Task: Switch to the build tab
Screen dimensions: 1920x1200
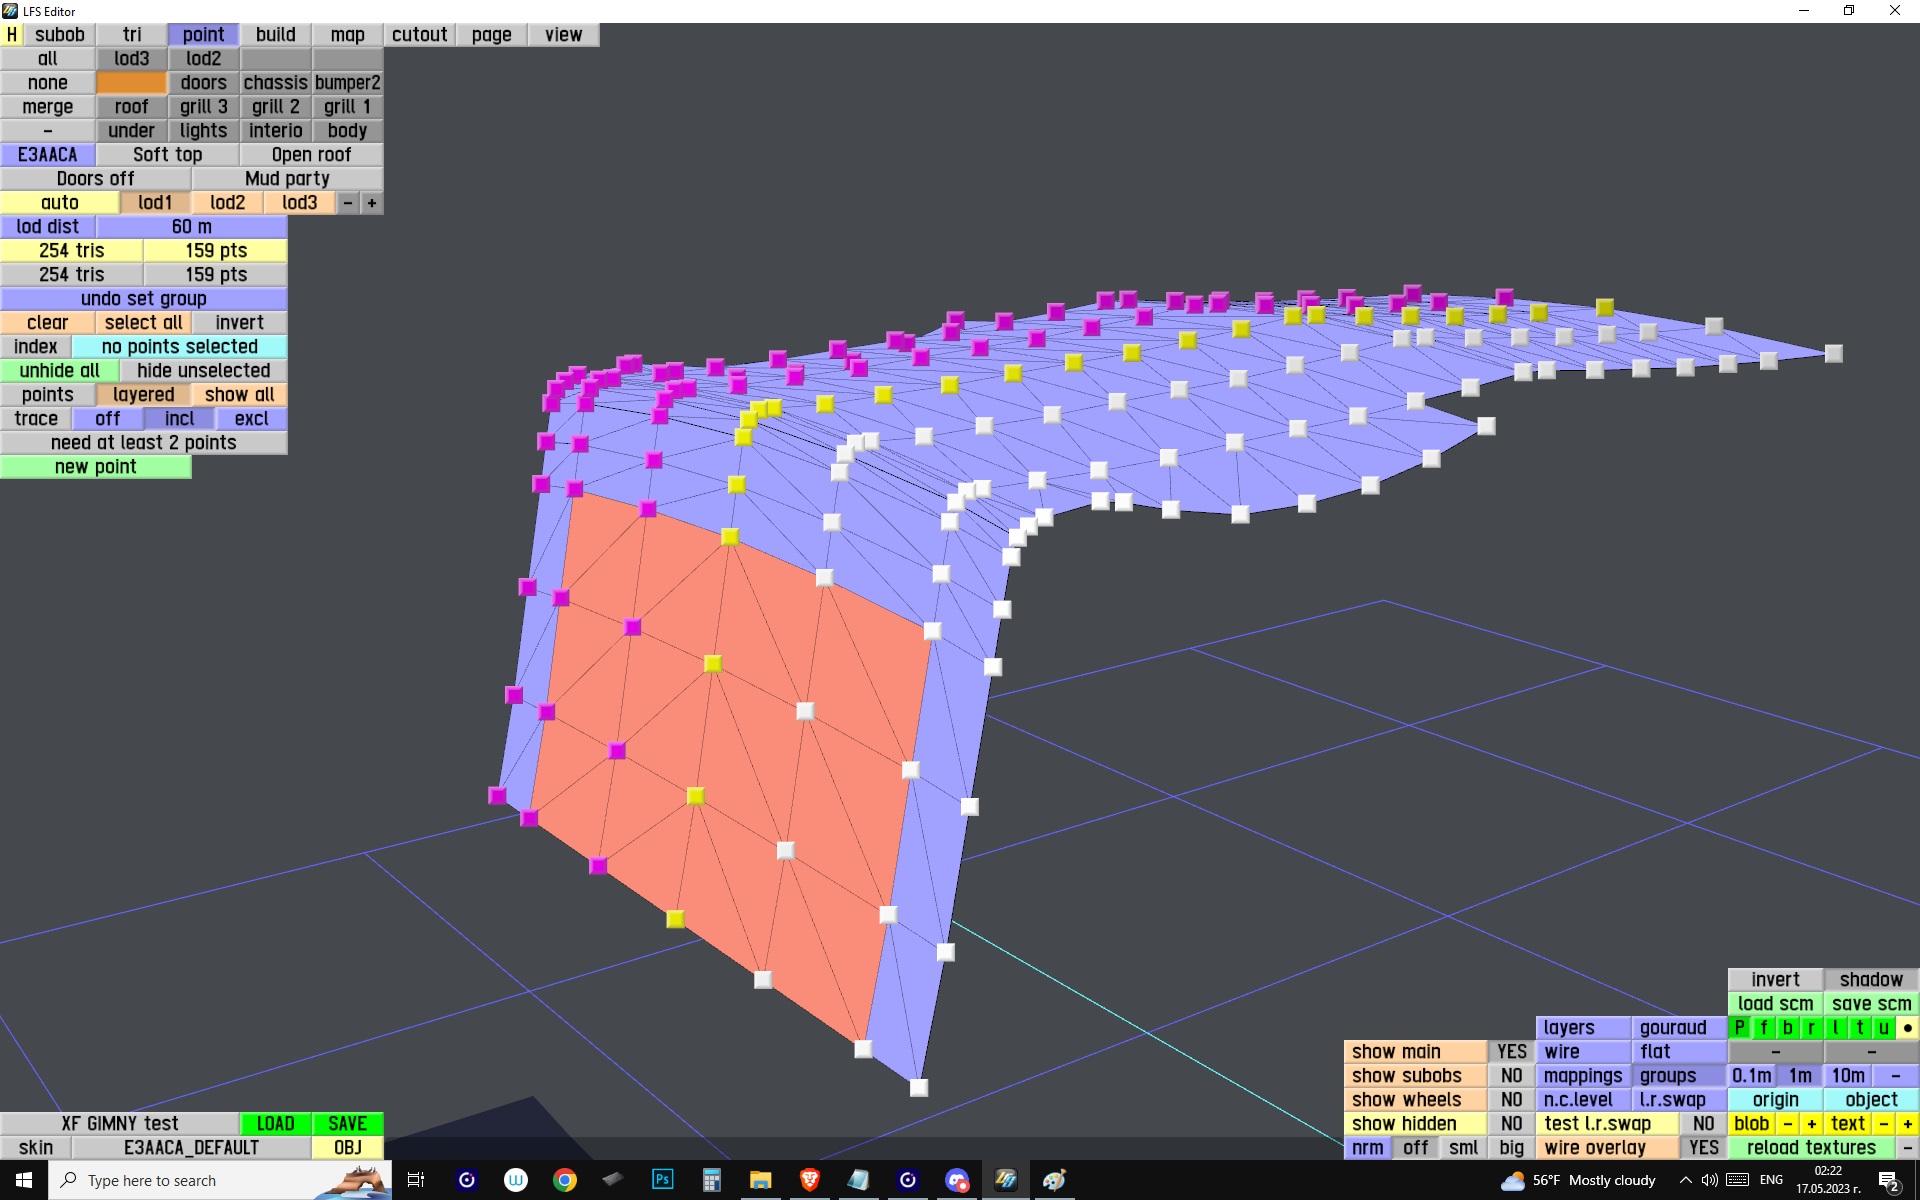Action: [x=275, y=34]
